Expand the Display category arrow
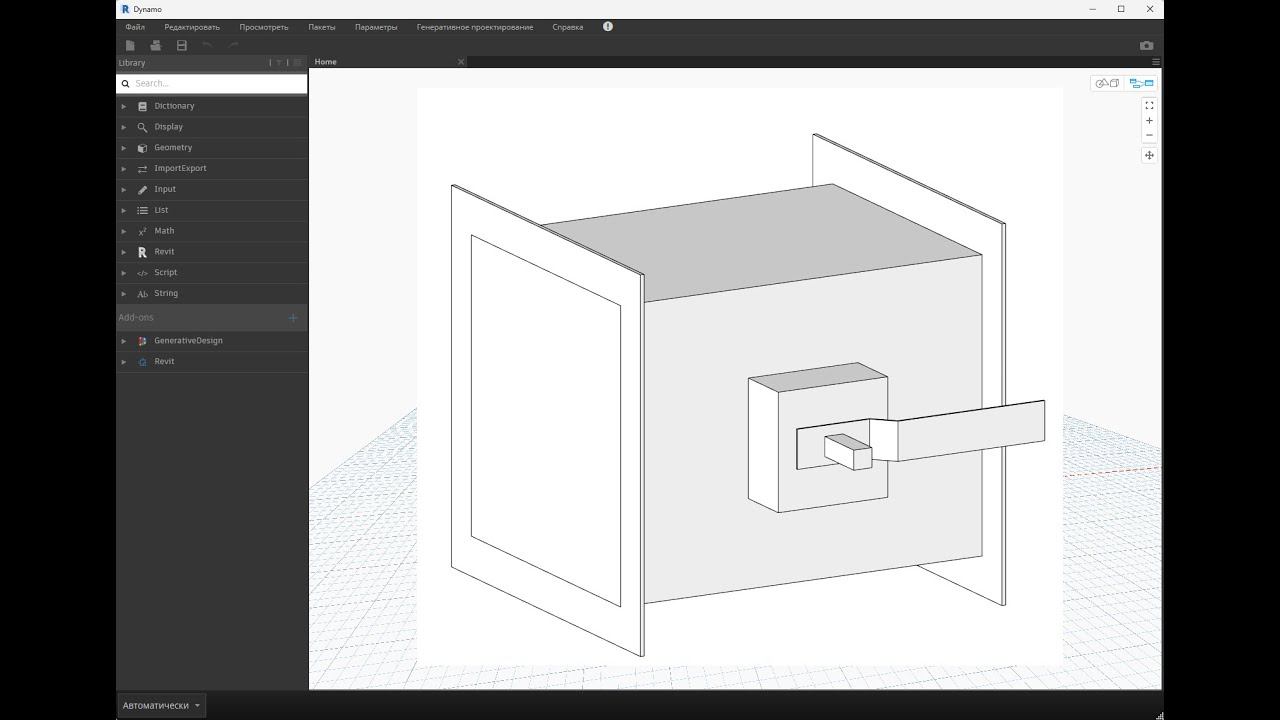 pos(124,127)
